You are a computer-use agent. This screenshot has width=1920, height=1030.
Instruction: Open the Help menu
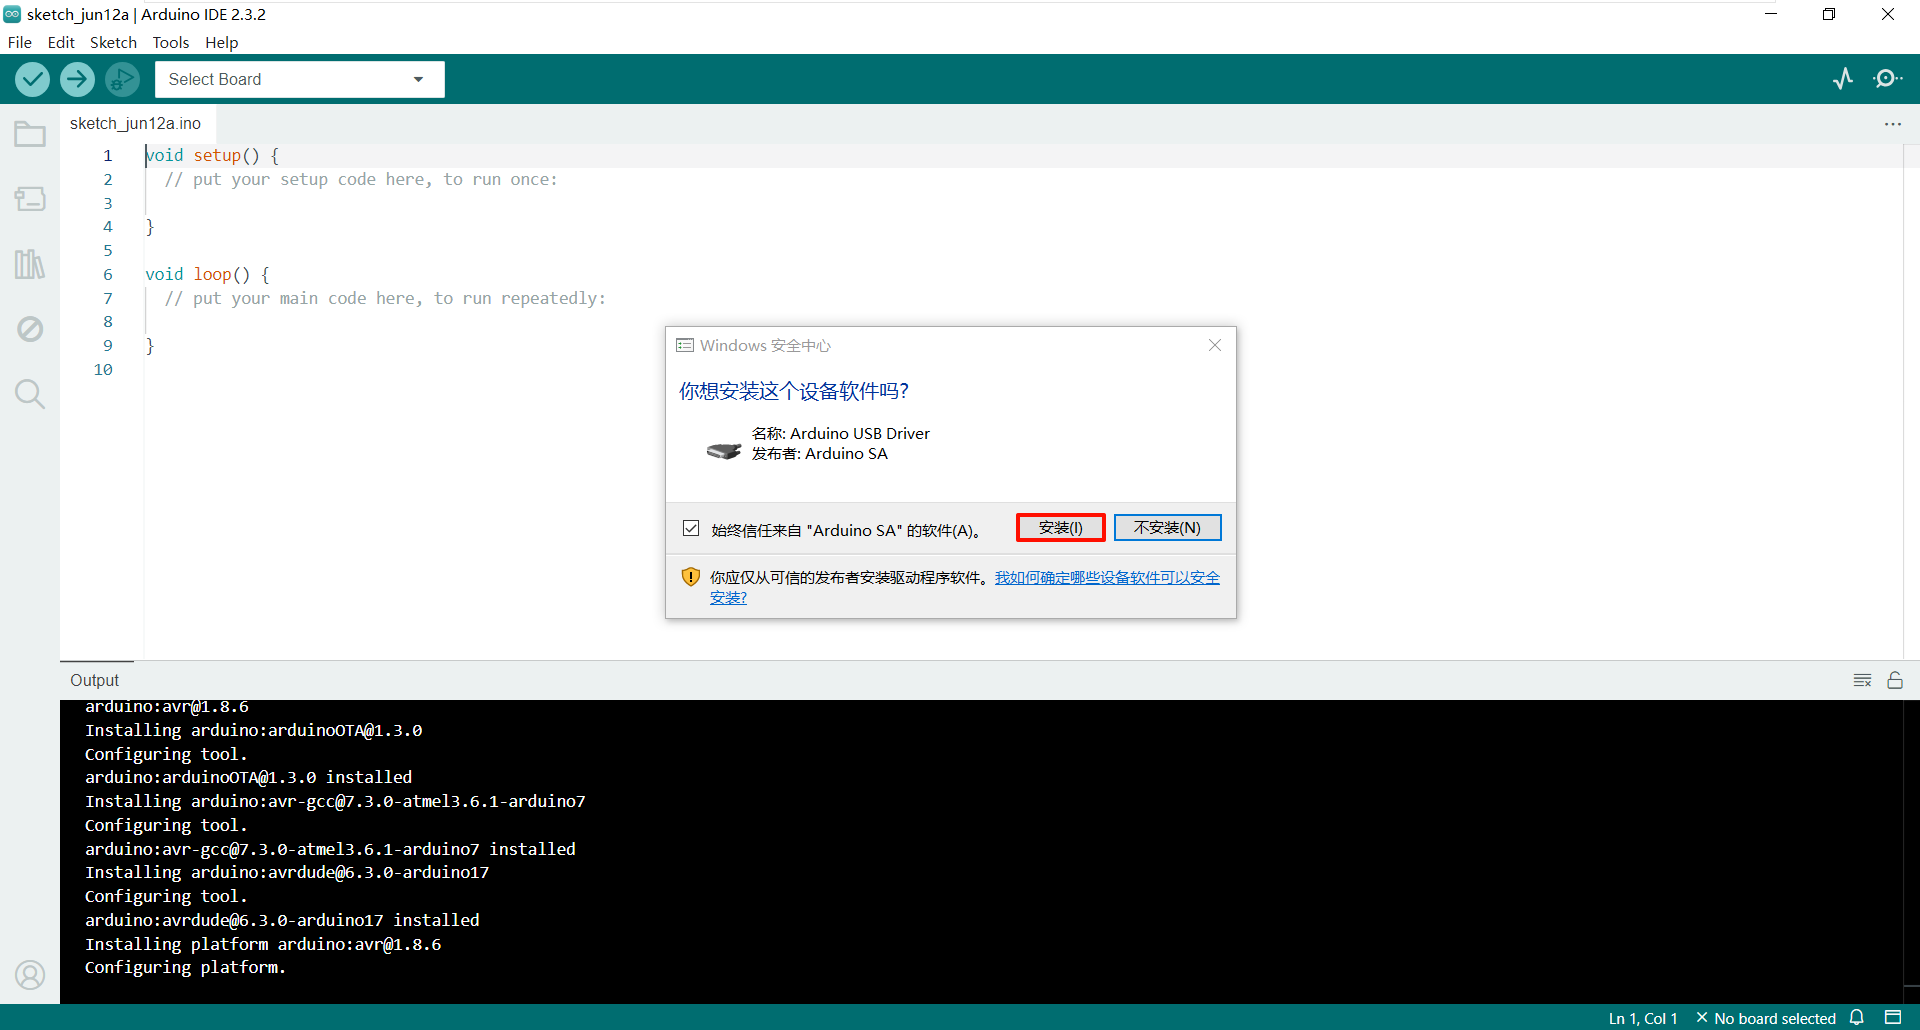(x=222, y=42)
